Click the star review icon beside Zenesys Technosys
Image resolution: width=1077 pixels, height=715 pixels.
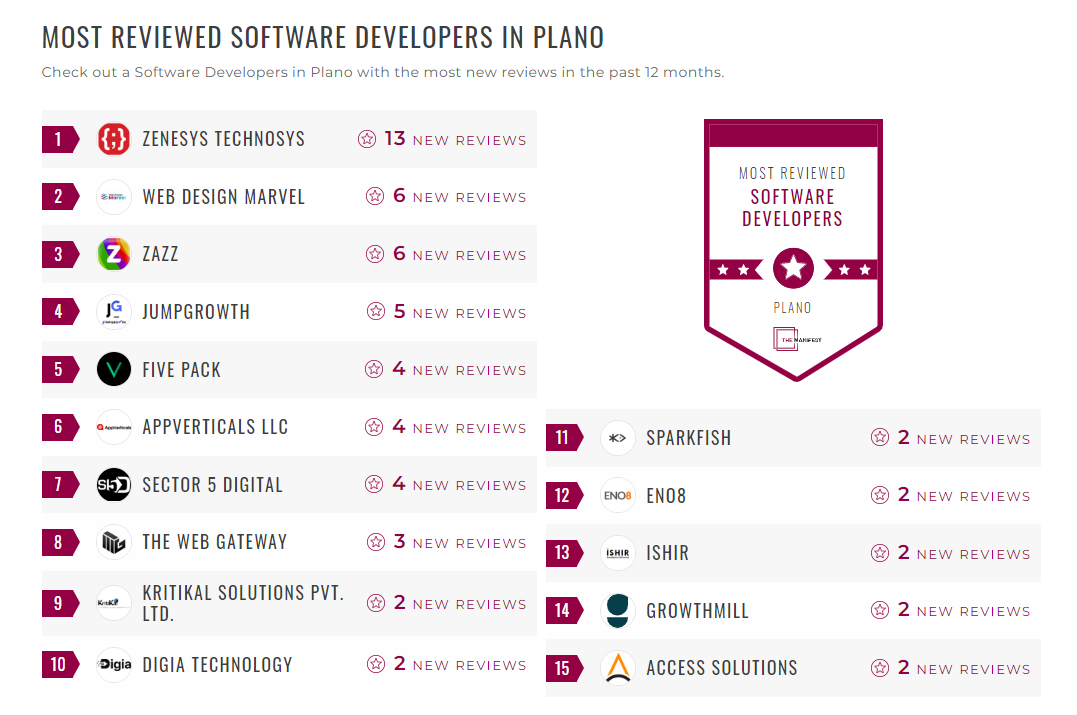[367, 139]
